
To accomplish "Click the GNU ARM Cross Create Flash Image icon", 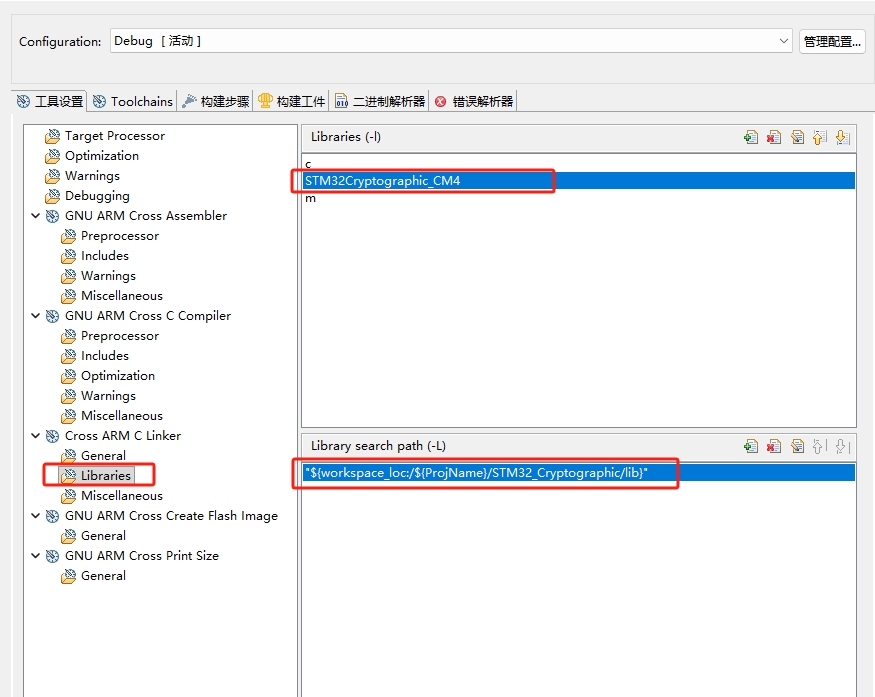I will 52,516.
